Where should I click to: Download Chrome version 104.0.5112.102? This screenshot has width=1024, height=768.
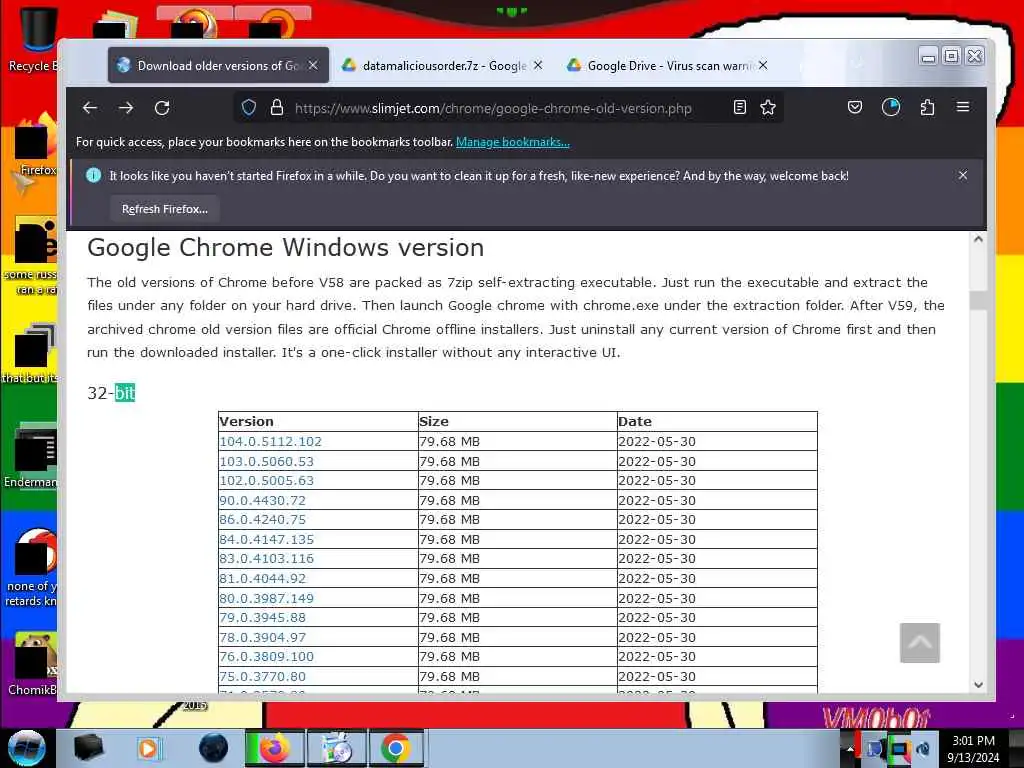click(x=270, y=441)
